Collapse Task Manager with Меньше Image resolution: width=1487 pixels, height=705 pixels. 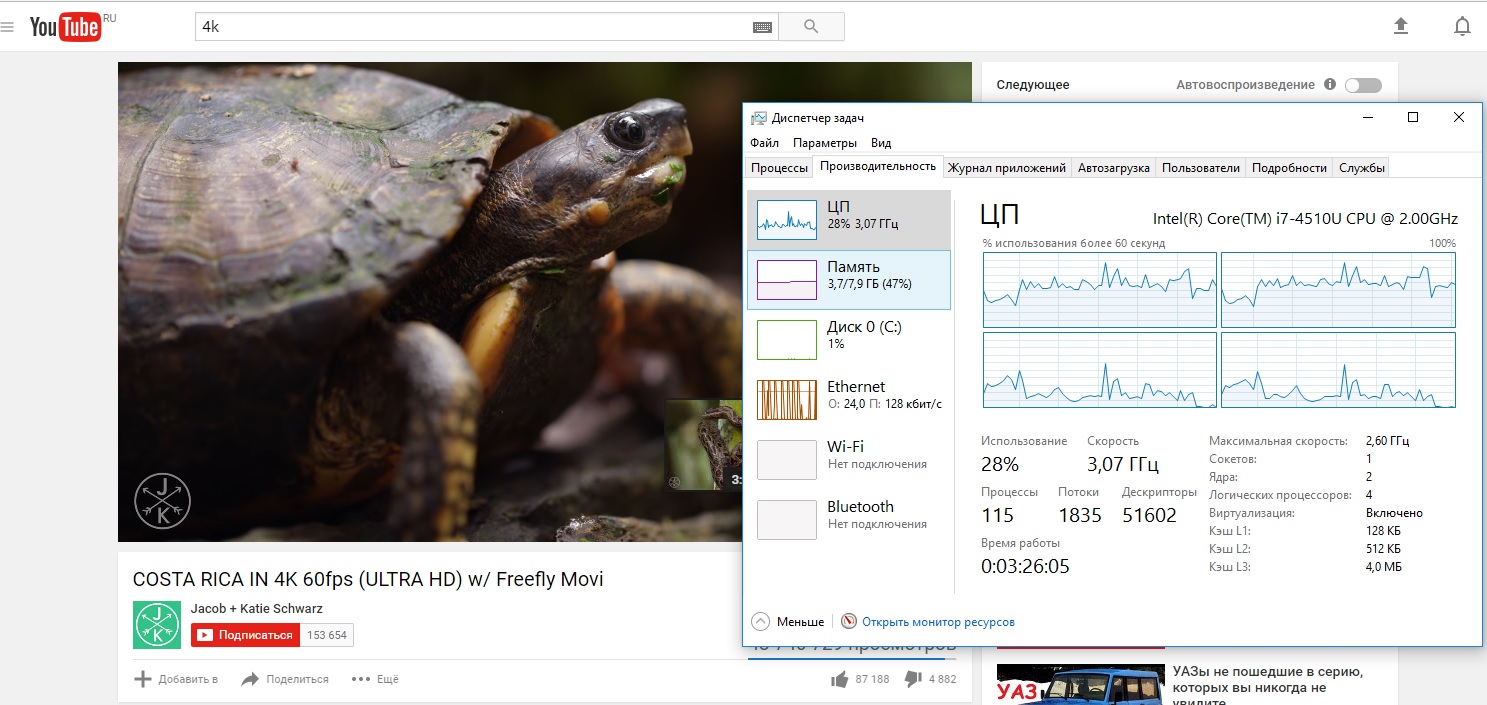(788, 622)
